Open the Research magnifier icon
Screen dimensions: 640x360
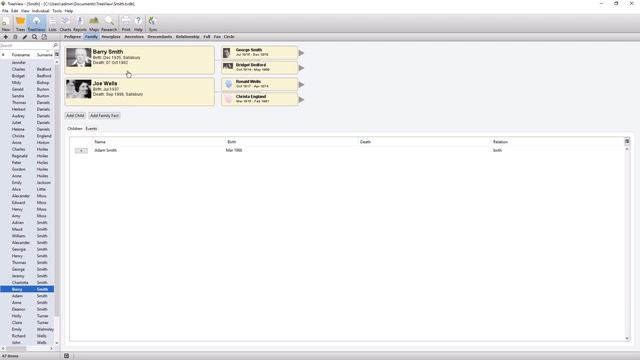tap(109, 24)
